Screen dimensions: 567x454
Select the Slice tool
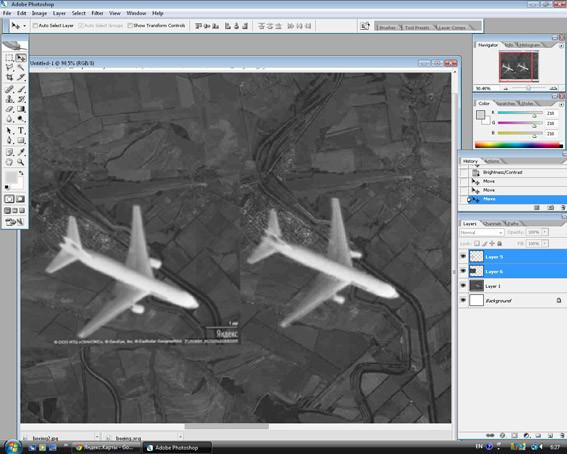pos(21,77)
